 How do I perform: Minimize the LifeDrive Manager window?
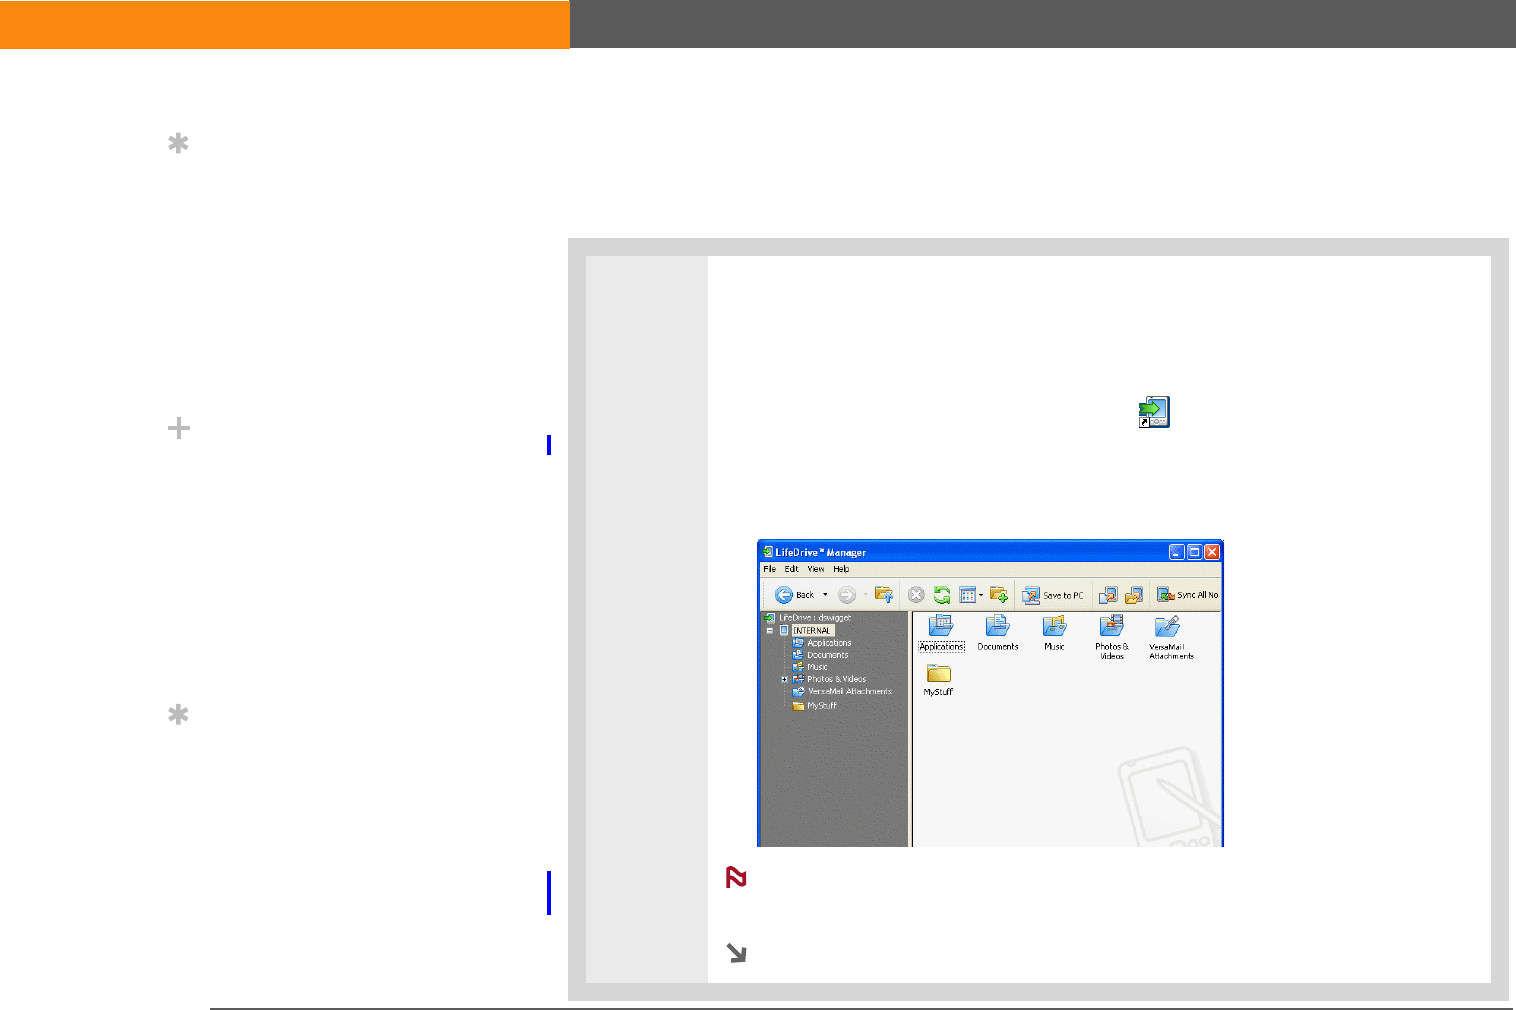click(1177, 552)
